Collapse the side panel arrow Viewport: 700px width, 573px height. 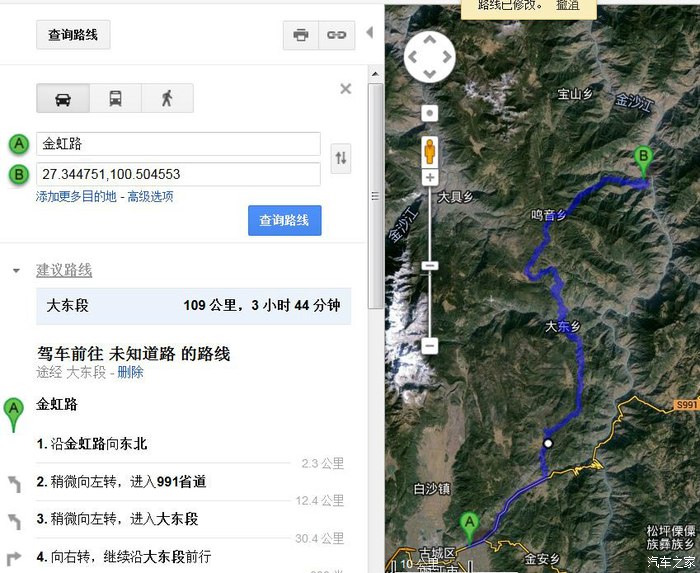[369, 33]
